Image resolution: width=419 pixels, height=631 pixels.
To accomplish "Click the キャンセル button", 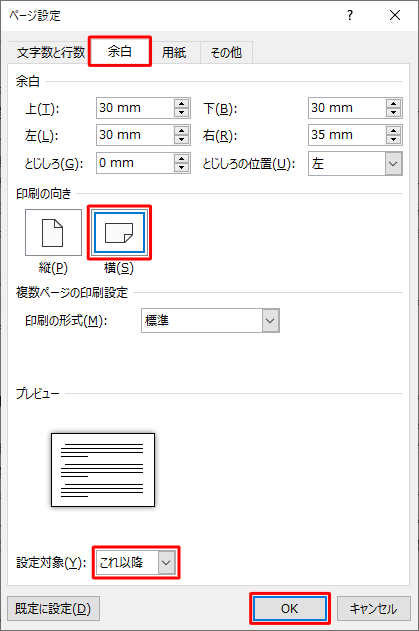I will click(x=374, y=608).
